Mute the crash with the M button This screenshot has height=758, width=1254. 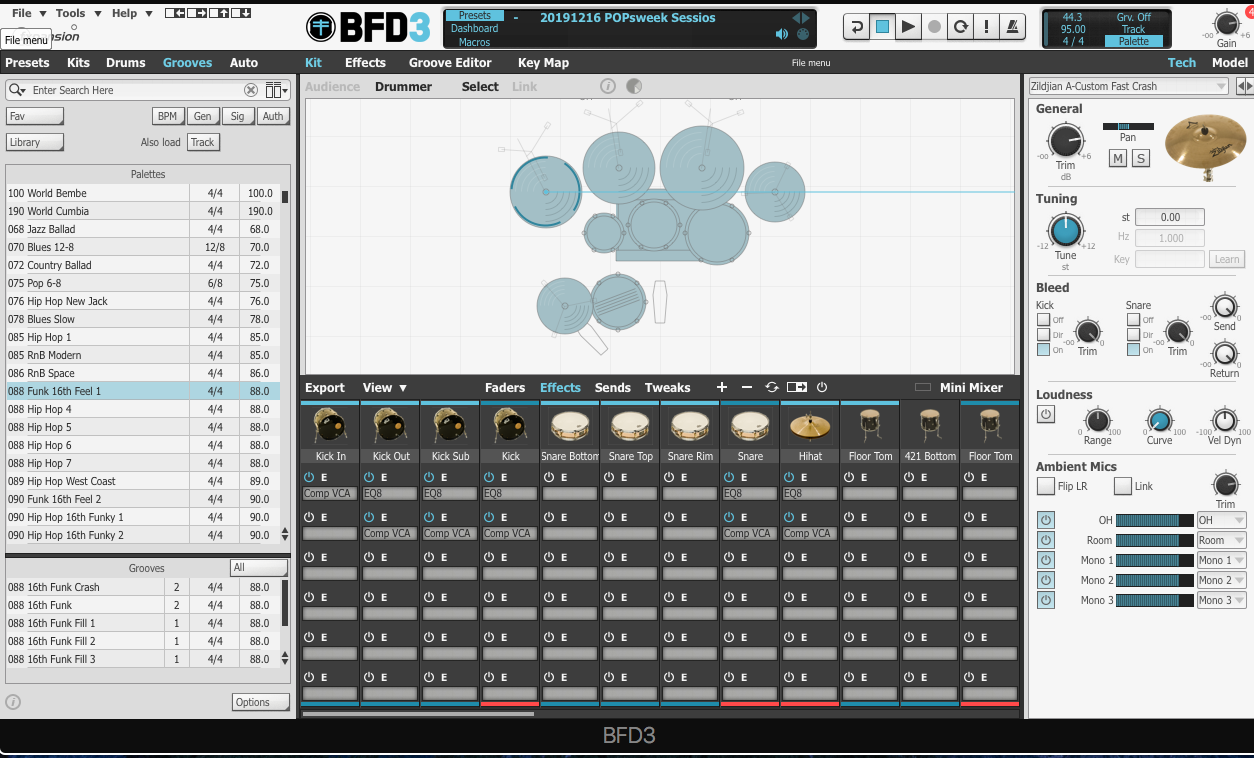pyautogui.click(x=1118, y=159)
